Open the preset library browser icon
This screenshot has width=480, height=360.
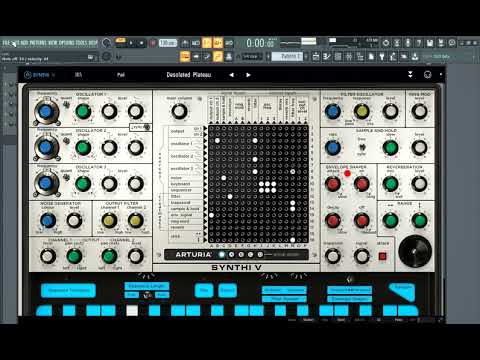tap(78, 75)
